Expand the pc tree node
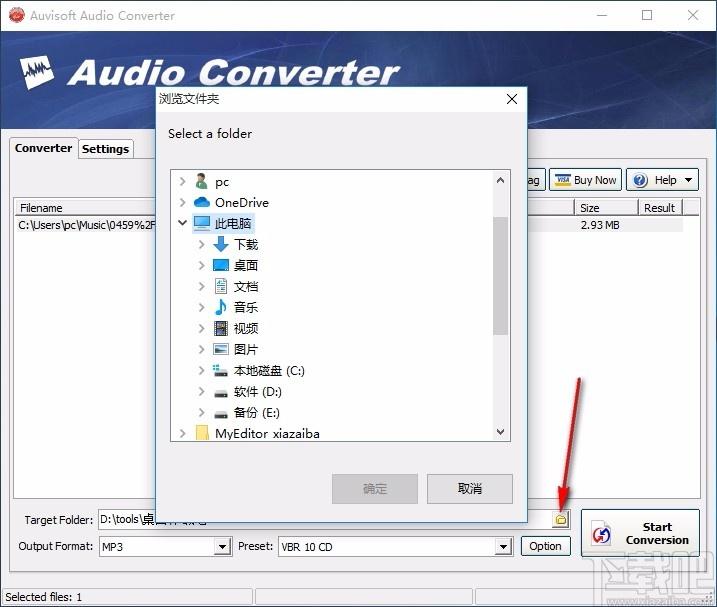Image resolution: width=717 pixels, height=607 pixels. point(182,182)
